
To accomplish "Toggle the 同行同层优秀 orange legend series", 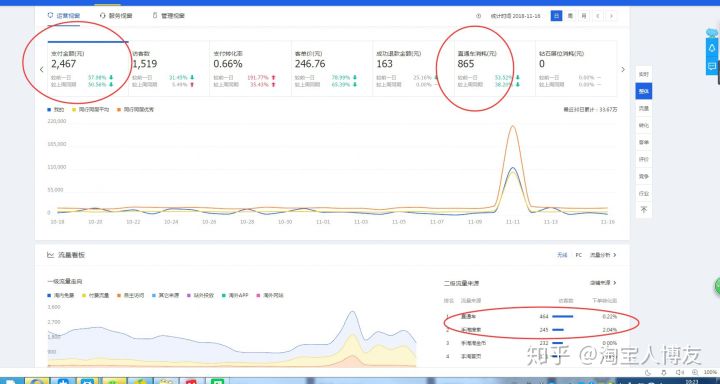I will [x=135, y=110].
